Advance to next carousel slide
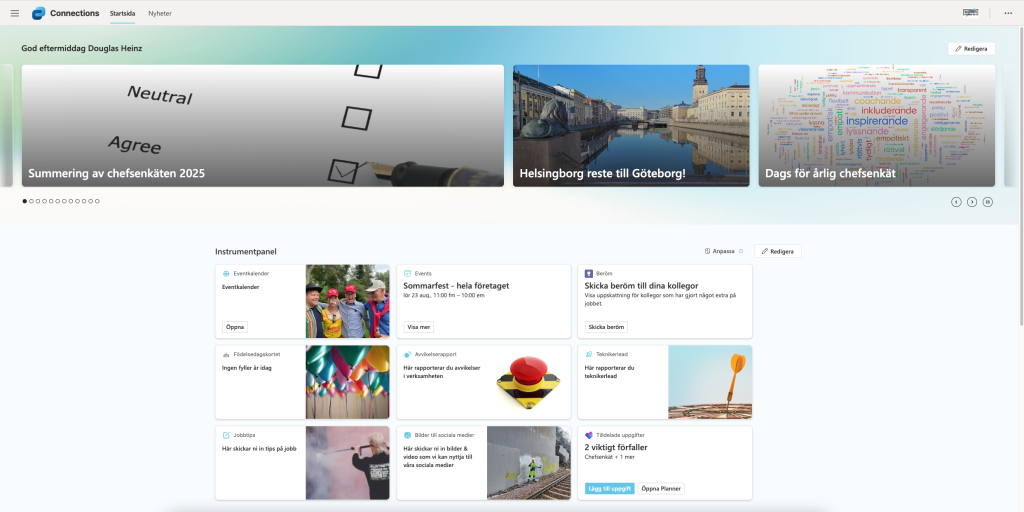Viewport: 1024px width, 512px height. pos(972,202)
